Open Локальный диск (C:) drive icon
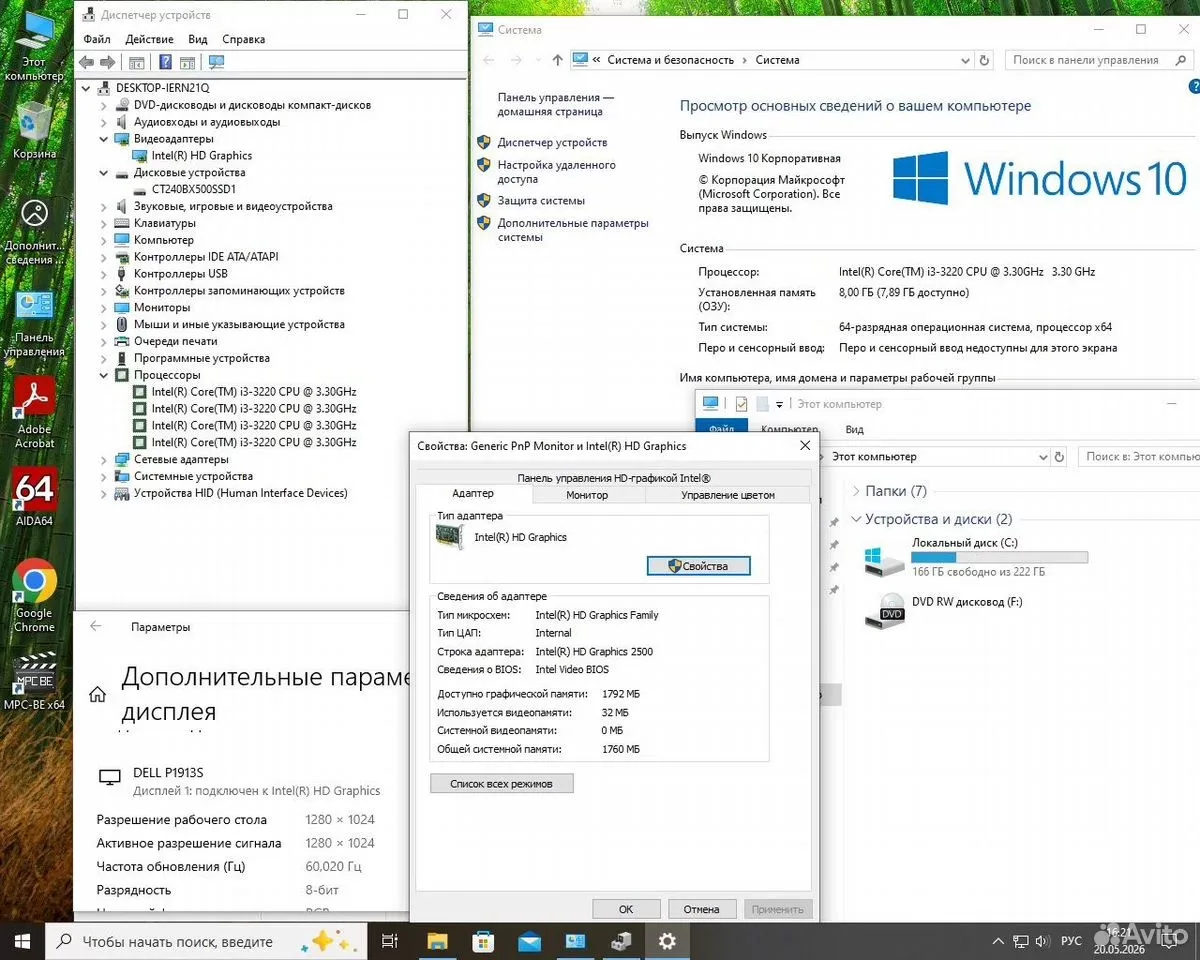Image resolution: width=1200 pixels, height=960 pixels. (x=885, y=560)
